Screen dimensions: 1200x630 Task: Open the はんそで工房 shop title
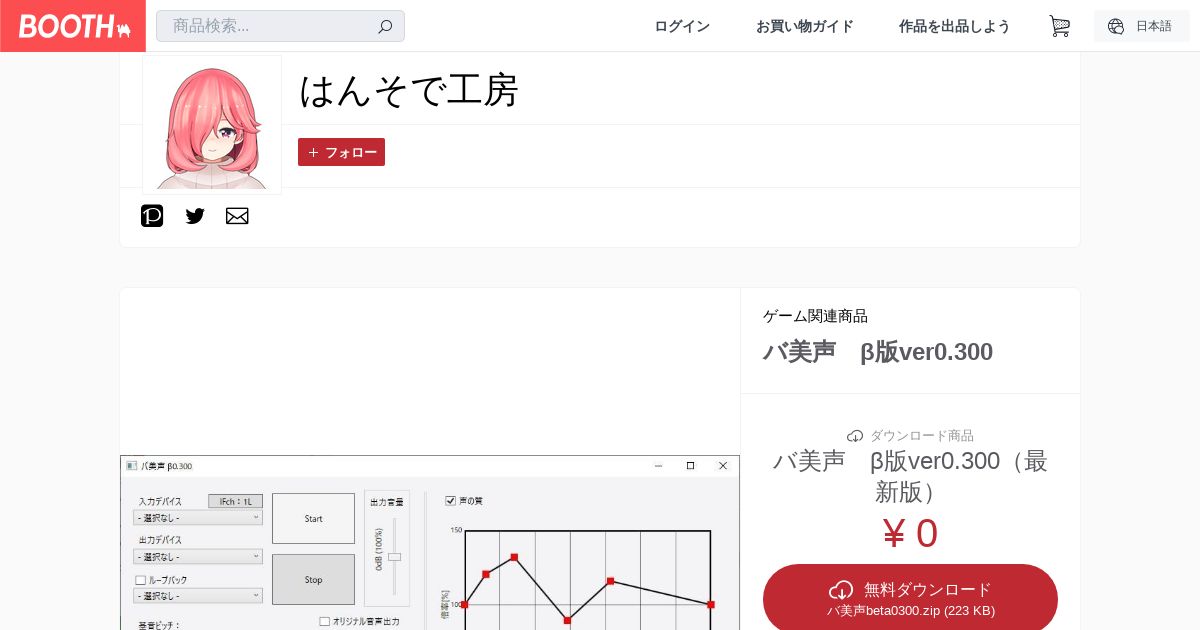(x=409, y=90)
